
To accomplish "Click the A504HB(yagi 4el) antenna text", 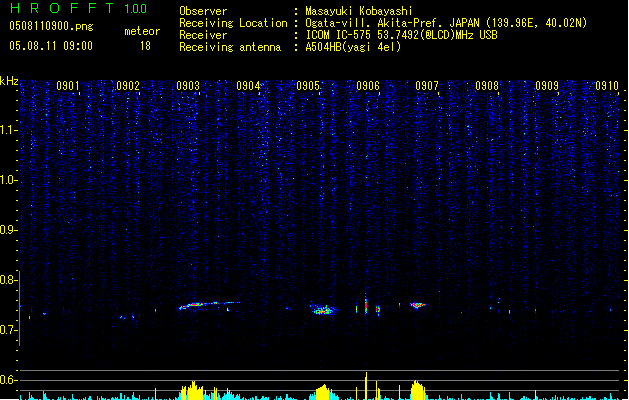I will (353, 47).
